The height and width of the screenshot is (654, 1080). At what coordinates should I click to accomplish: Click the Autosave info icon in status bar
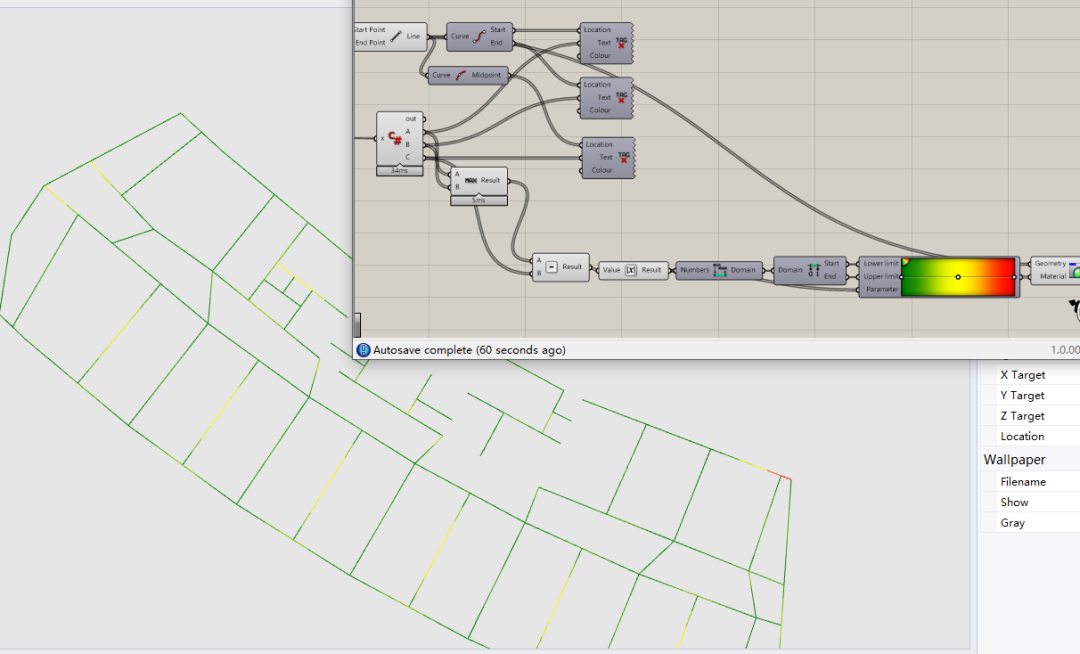pos(363,350)
